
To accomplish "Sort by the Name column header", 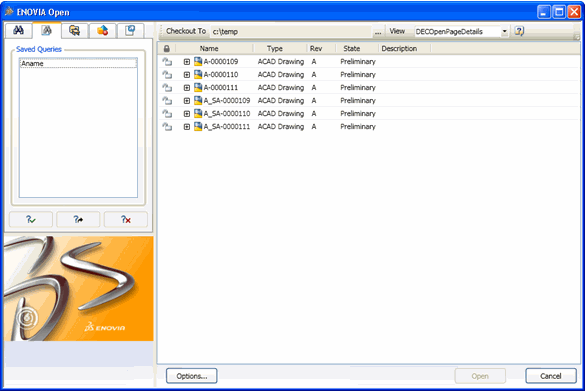I will click(x=209, y=49).
